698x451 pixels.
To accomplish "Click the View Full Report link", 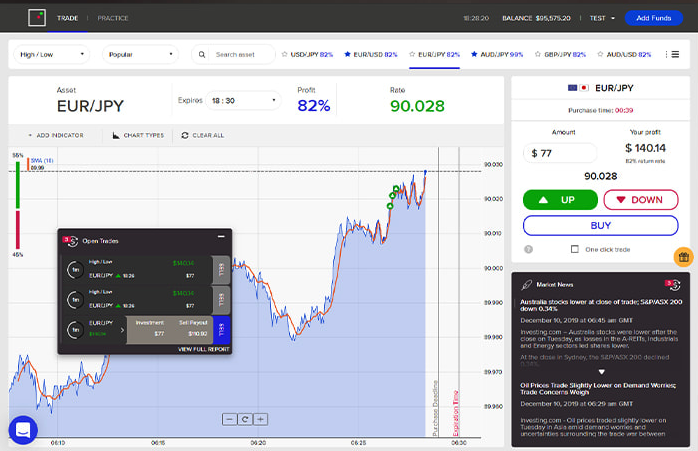I will click(x=203, y=350).
